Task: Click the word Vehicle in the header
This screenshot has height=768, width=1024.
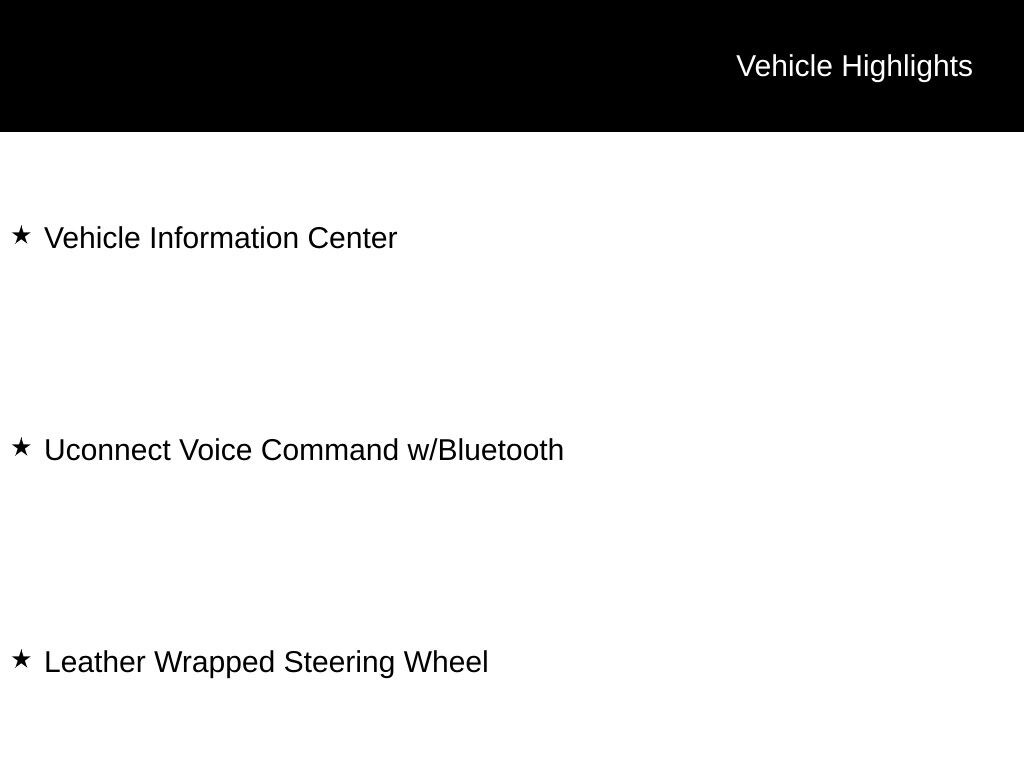Action: 784,67
